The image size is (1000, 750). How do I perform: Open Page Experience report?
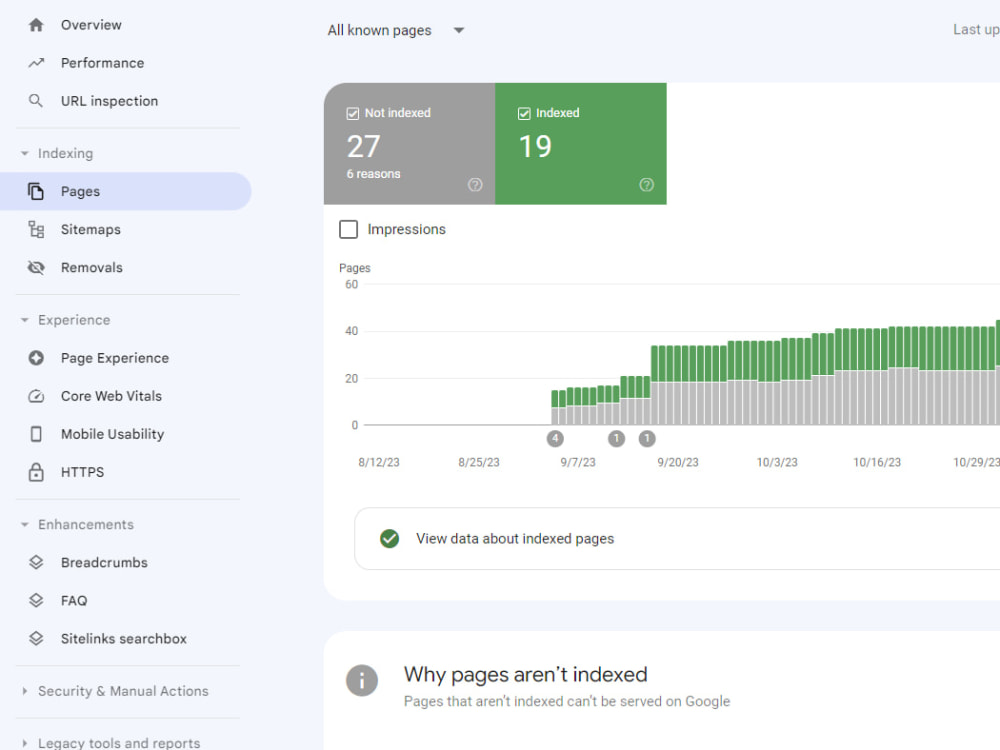click(115, 358)
